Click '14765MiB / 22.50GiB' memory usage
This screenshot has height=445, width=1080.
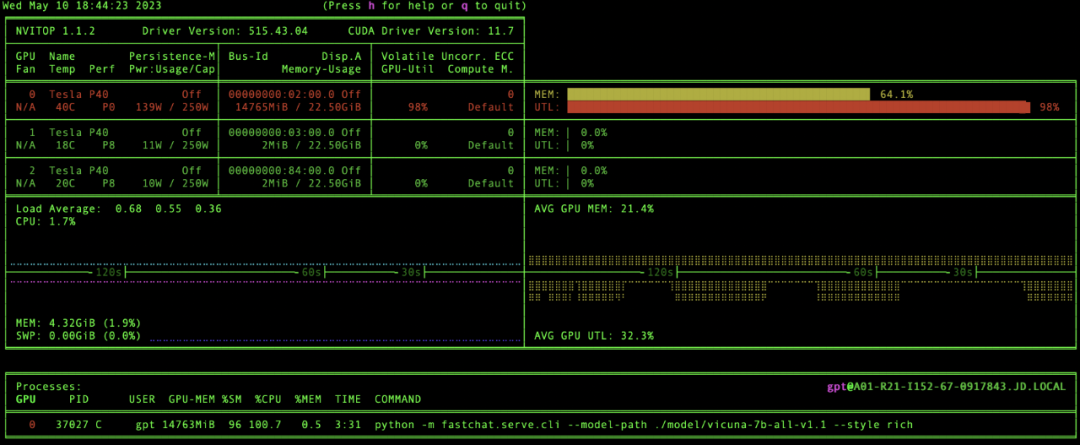pos(298,107)
